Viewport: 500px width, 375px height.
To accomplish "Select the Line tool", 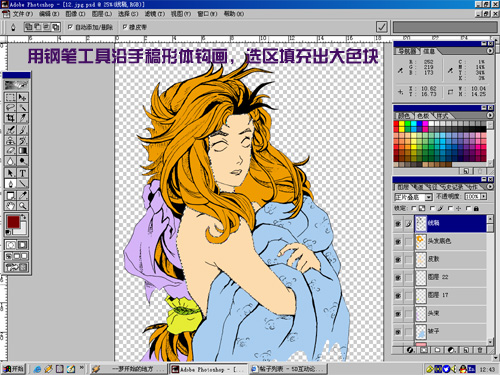I will pos(22,183).
